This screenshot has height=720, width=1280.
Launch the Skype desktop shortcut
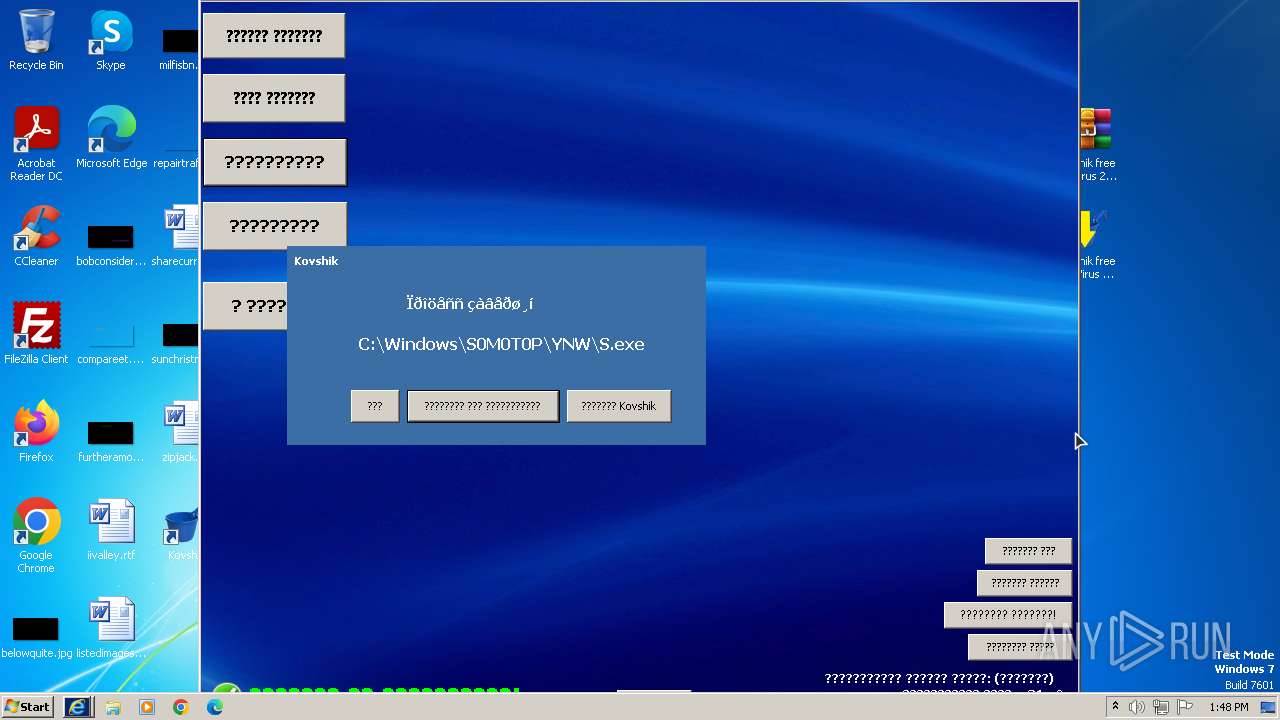coord(111,40)
